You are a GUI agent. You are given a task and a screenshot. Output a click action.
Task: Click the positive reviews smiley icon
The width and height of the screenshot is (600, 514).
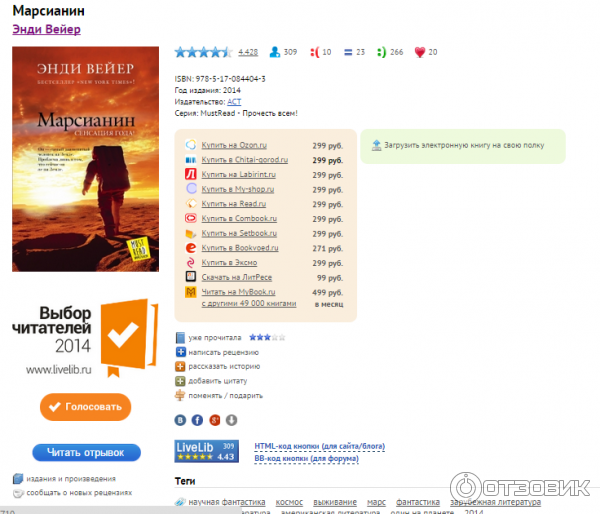point(381,52)
